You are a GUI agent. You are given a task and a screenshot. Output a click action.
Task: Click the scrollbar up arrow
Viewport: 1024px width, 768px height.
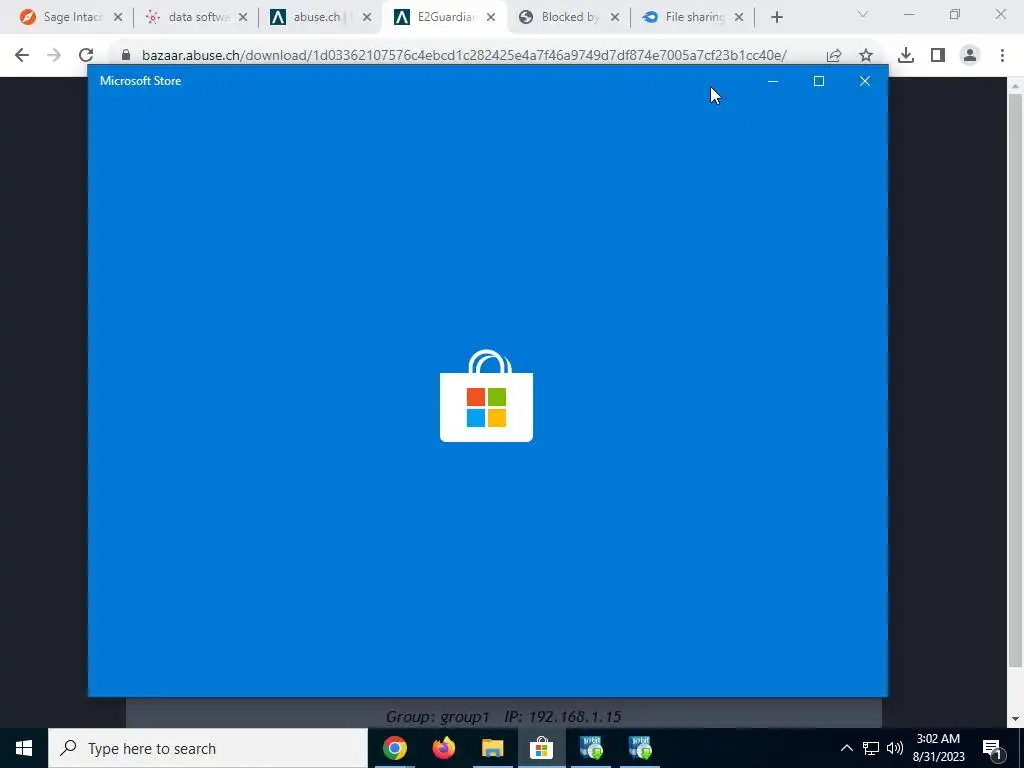tap(1015, 86)
